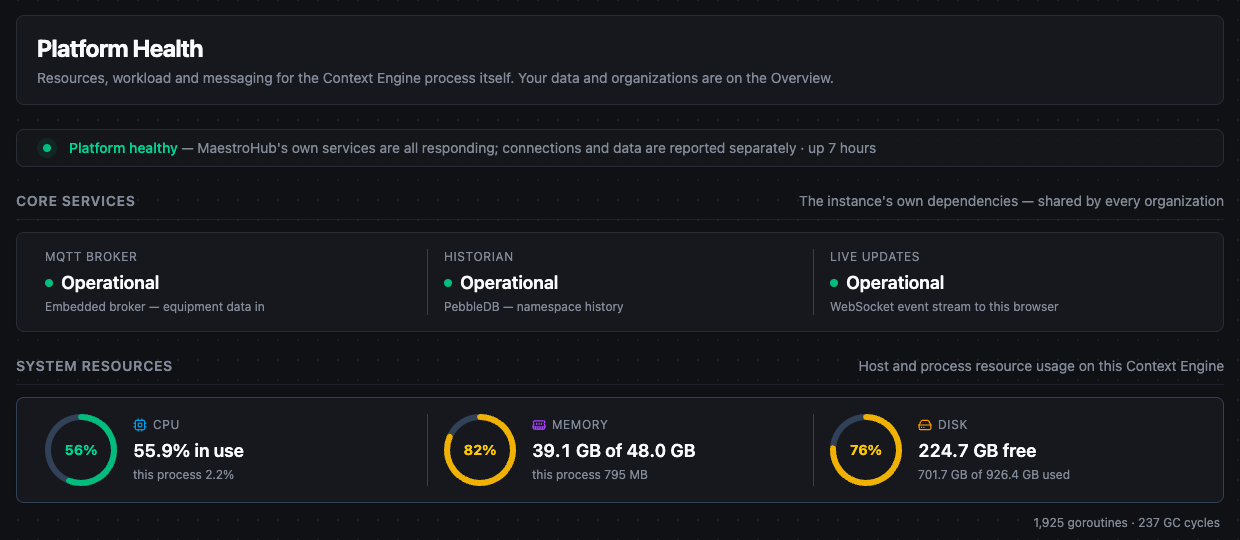Click 'PebbleDB — namespace history' text
The height and width of the screenshot is (540, 1240).
coord(534,307)
